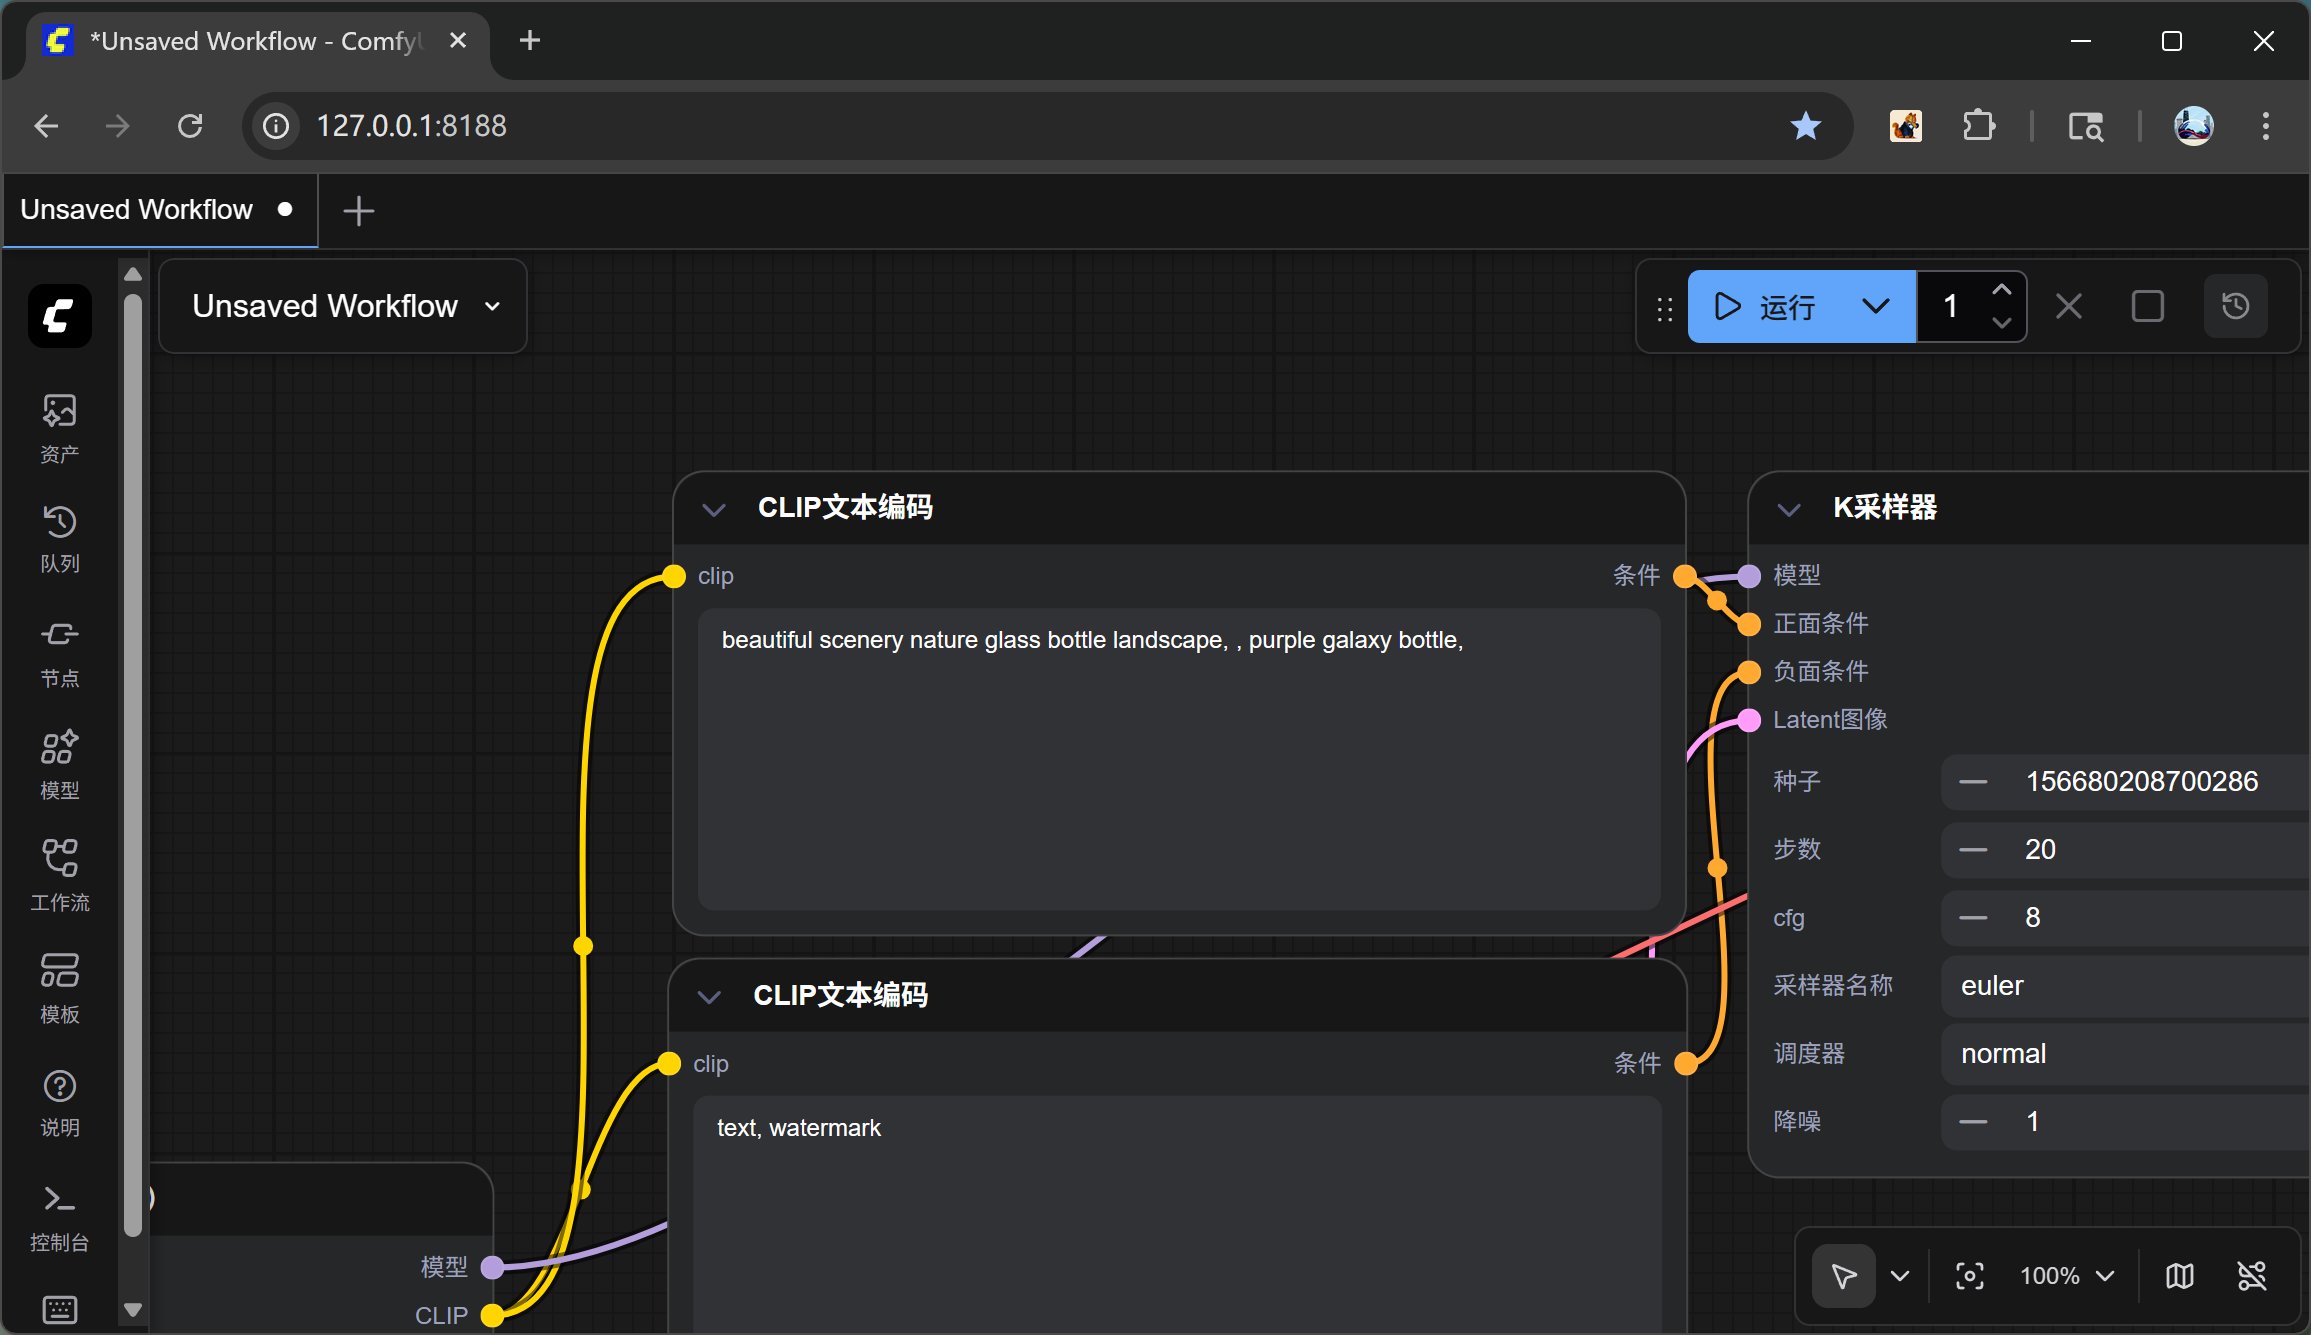Decrease the 步数 steps value
This screenshot has width=2311, height=1335.
tap(1972, 850)
